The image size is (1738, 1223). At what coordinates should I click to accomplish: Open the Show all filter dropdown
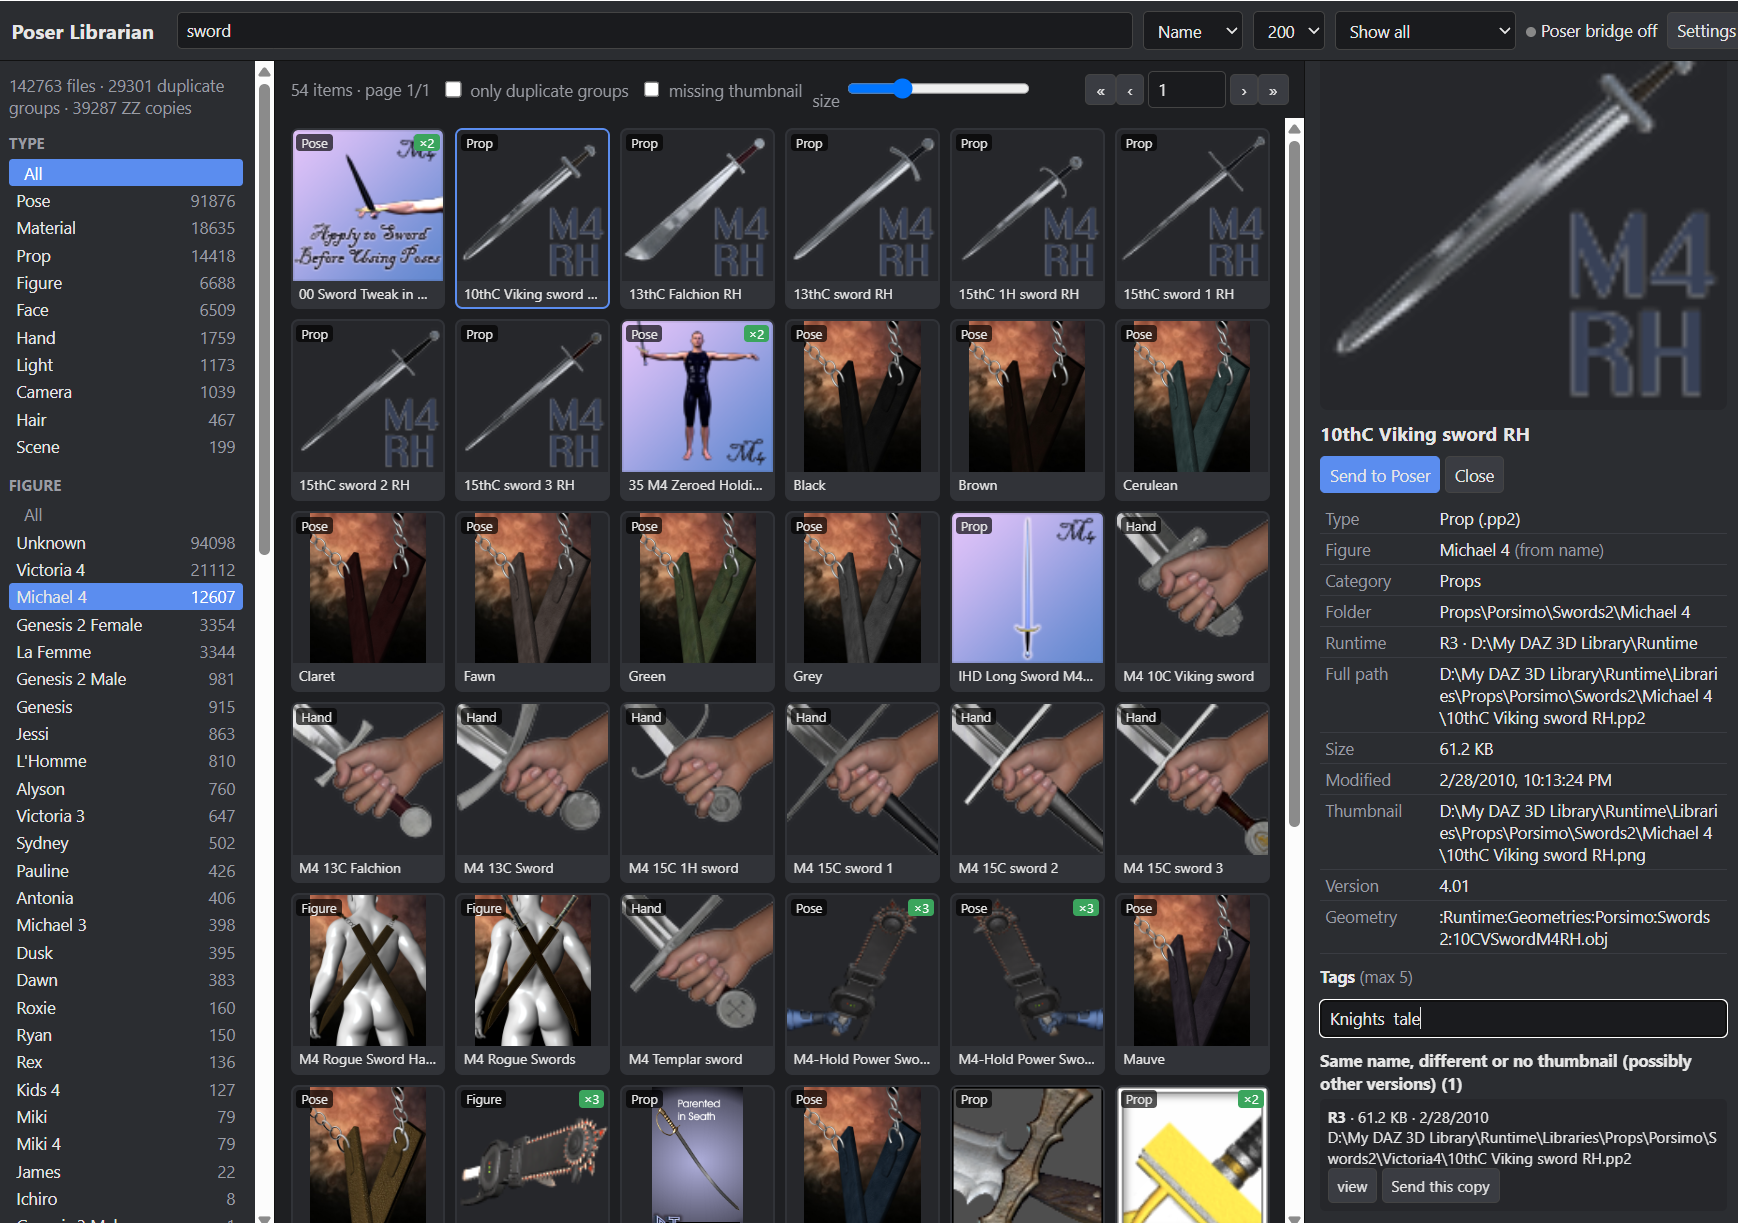(x=1425, y=31)
